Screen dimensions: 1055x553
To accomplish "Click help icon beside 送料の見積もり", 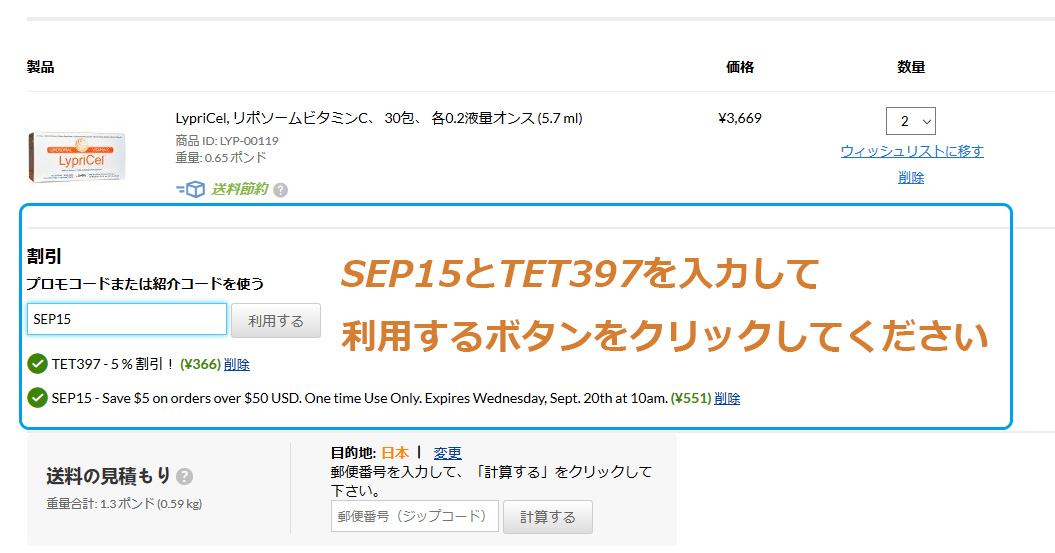I will pos(184,476).
